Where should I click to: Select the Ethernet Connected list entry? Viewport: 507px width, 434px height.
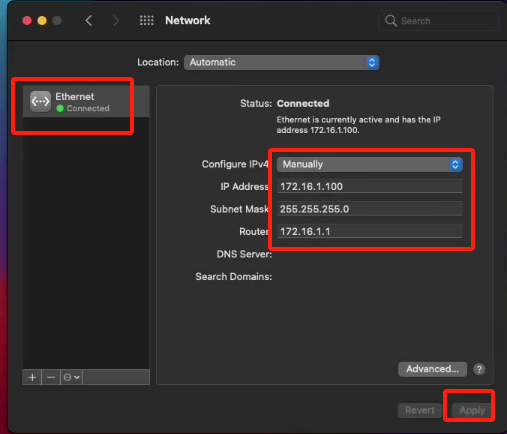(86, 101)
